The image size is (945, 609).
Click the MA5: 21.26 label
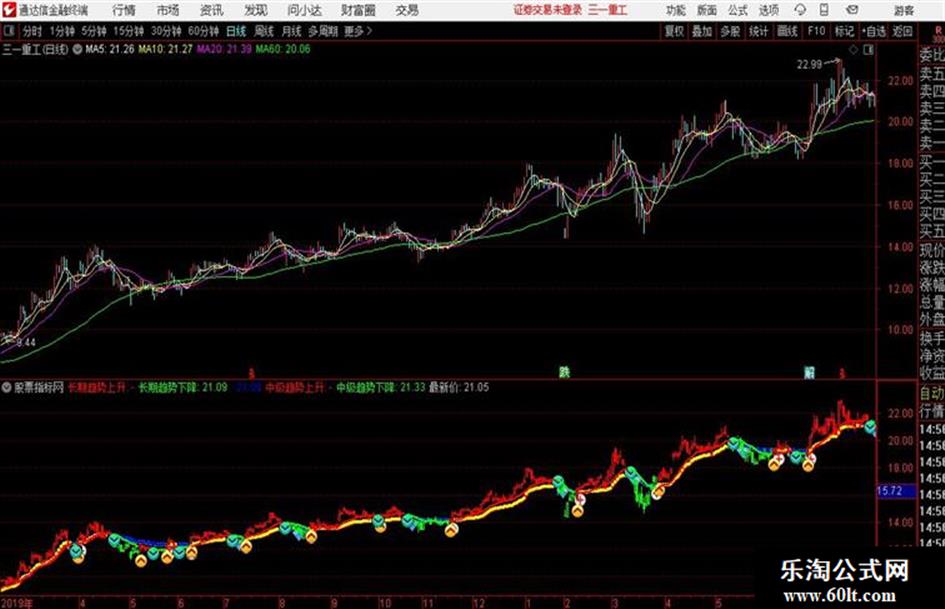[x=110, y=49]
